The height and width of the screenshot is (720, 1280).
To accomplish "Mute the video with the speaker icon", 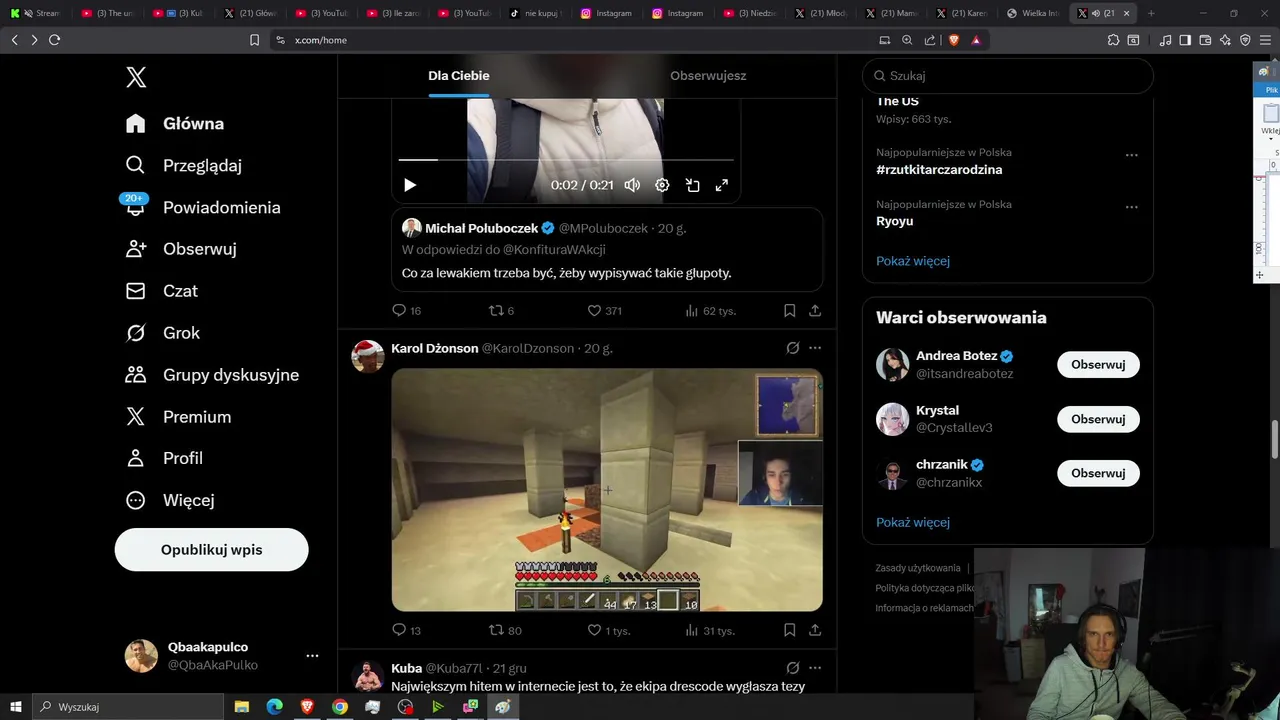I will 632,185.
